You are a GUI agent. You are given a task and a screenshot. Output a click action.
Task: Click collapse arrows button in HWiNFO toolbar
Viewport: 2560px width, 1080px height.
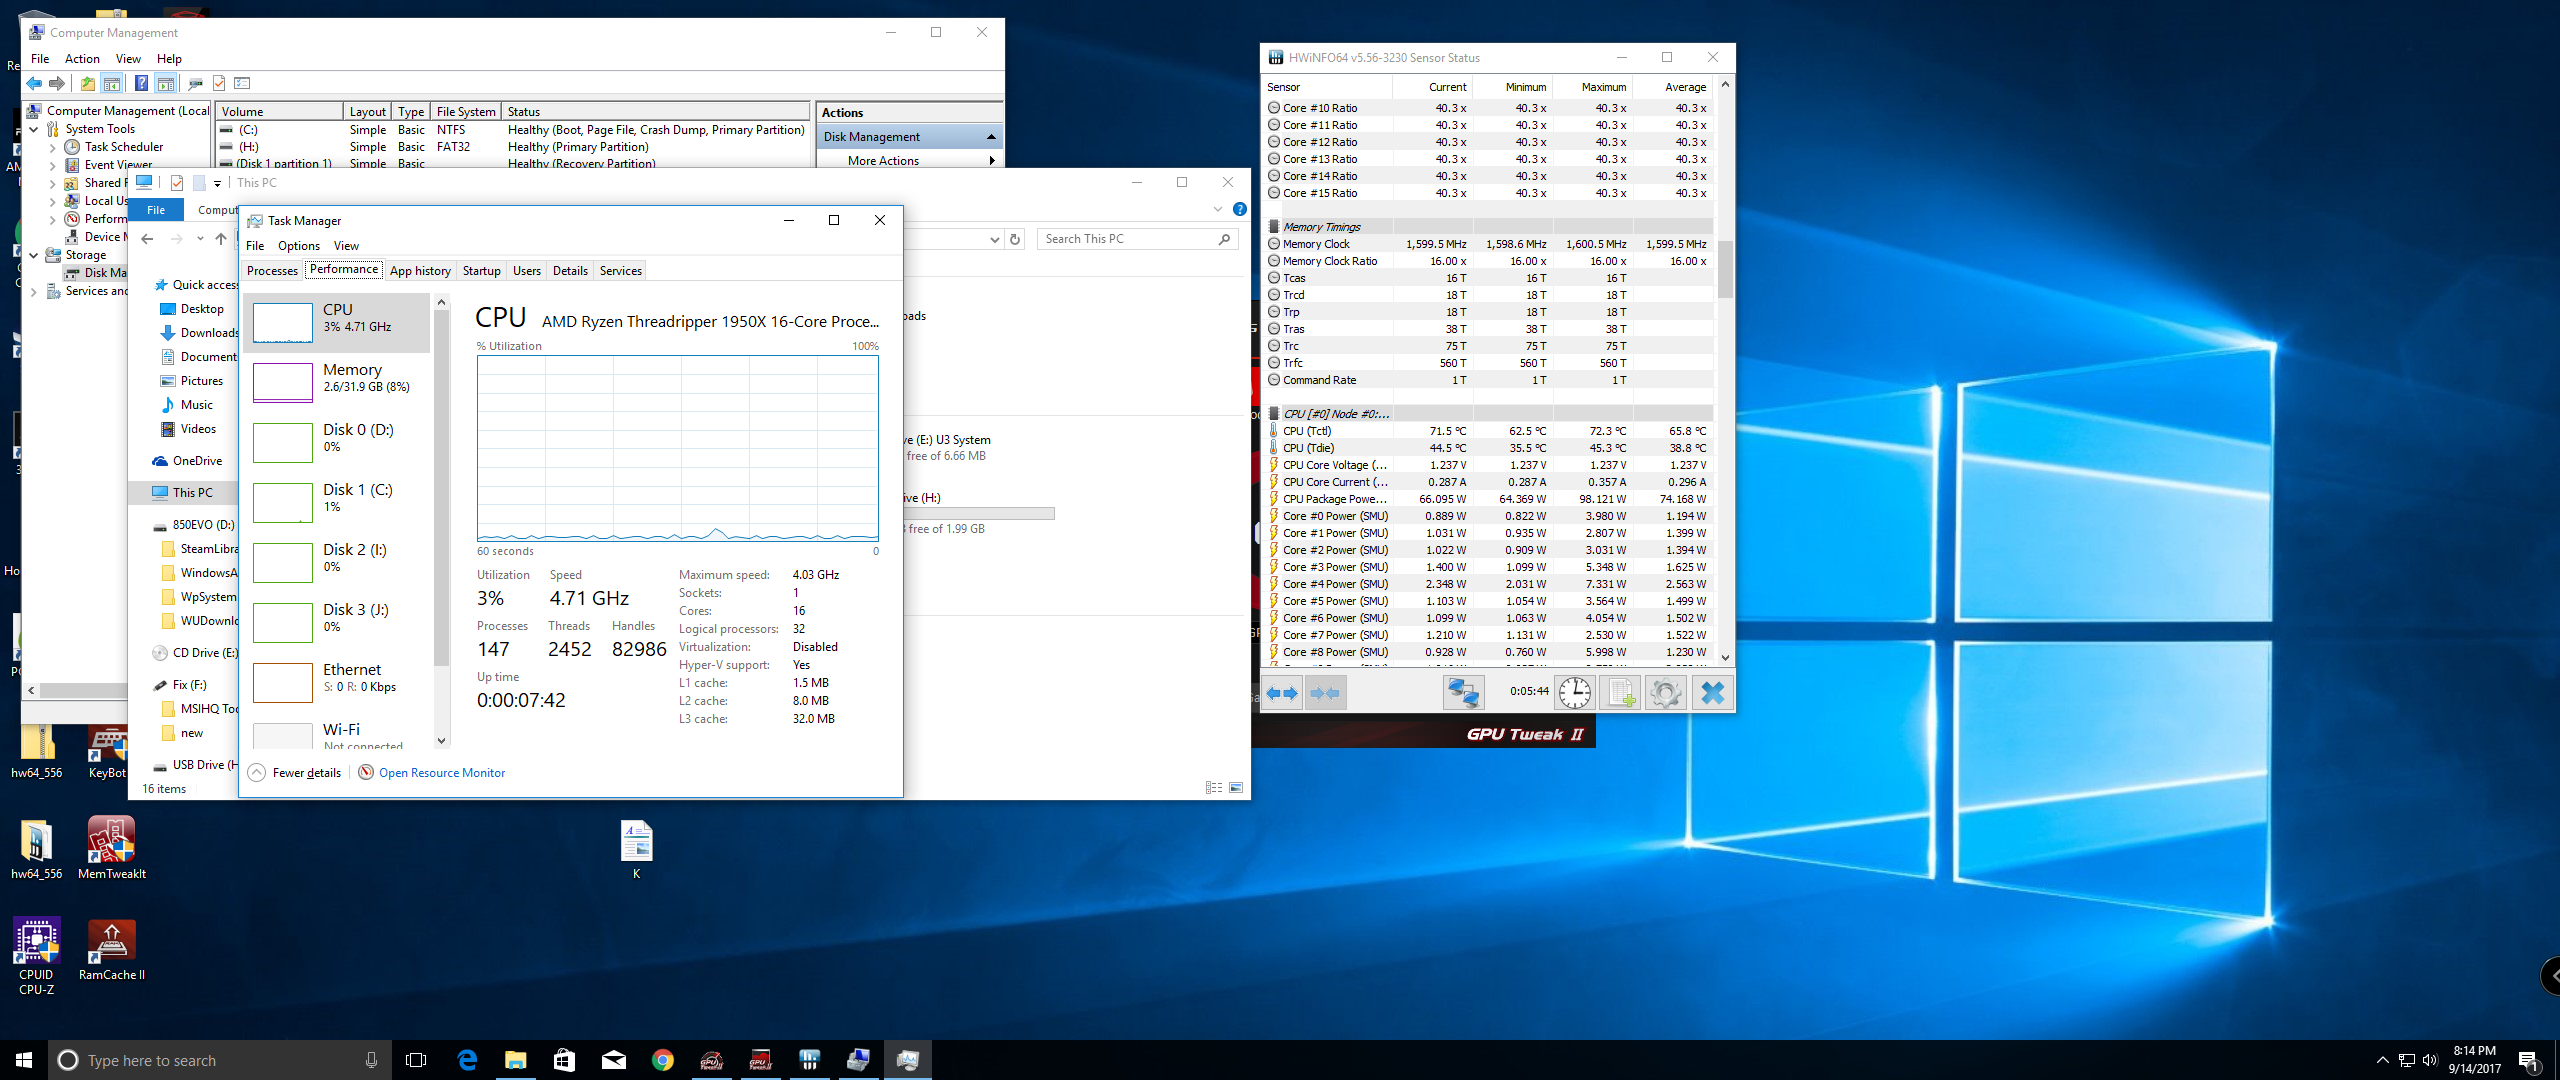point(1325,692)
